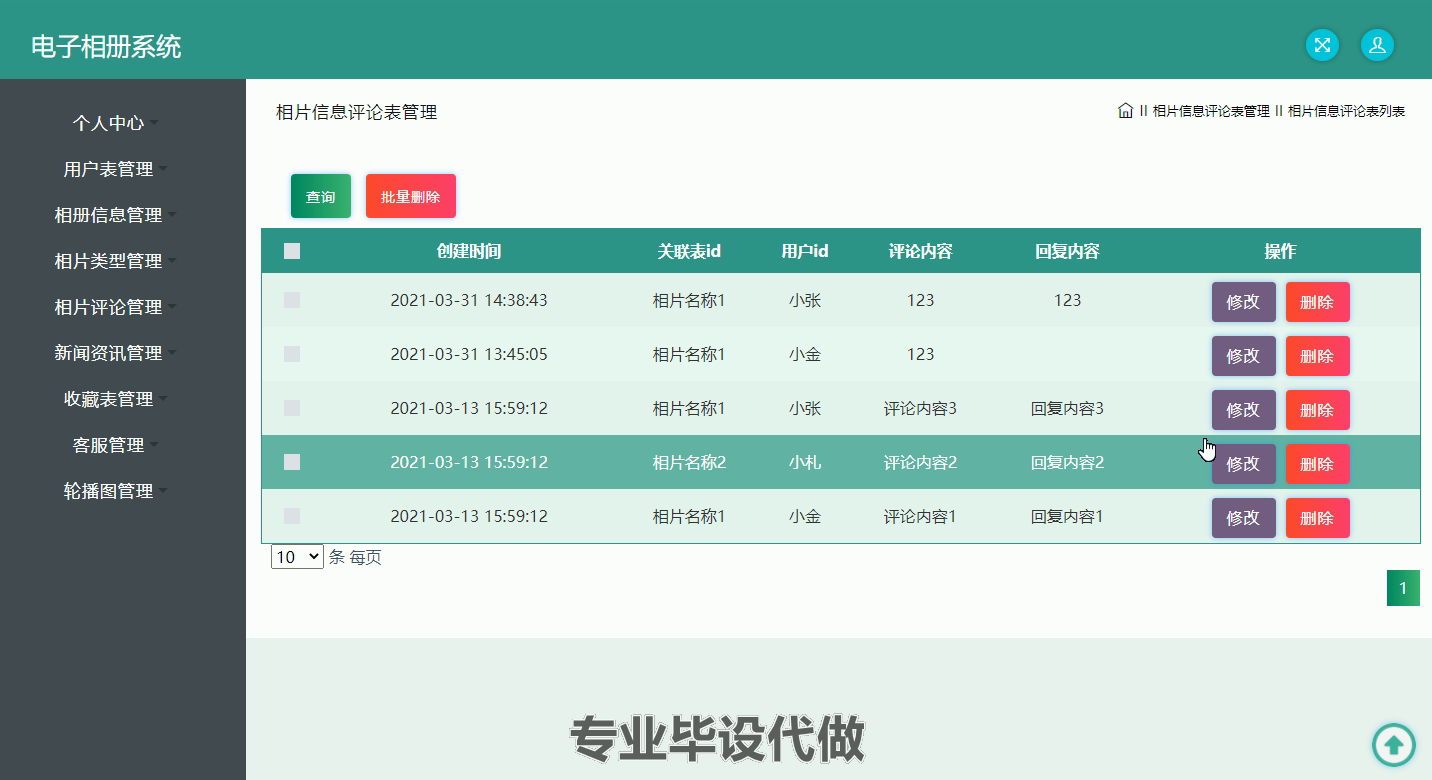The width and height of the screenshot is (1432, 780).
Task: Toggle fullscreen with the expand icon
Action: tap(1322, 45)
